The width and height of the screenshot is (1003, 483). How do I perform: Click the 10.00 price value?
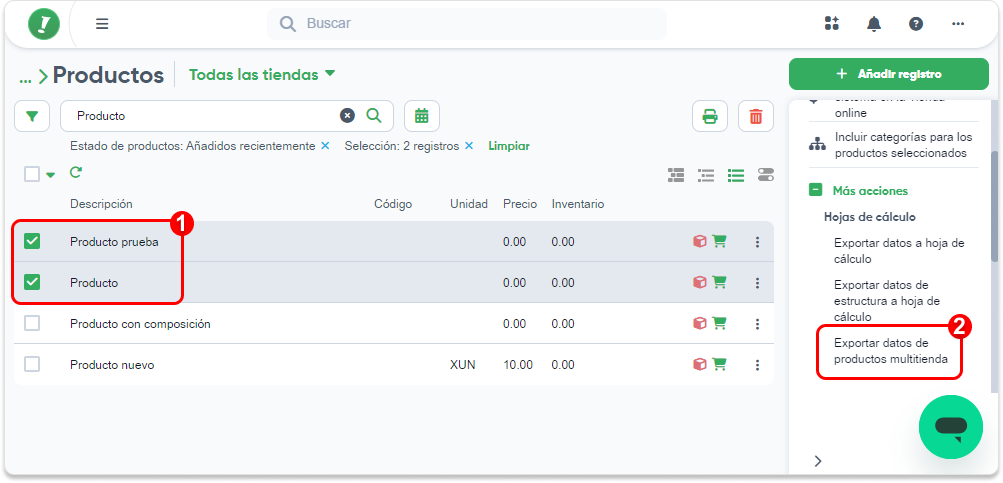pos(517,365)
